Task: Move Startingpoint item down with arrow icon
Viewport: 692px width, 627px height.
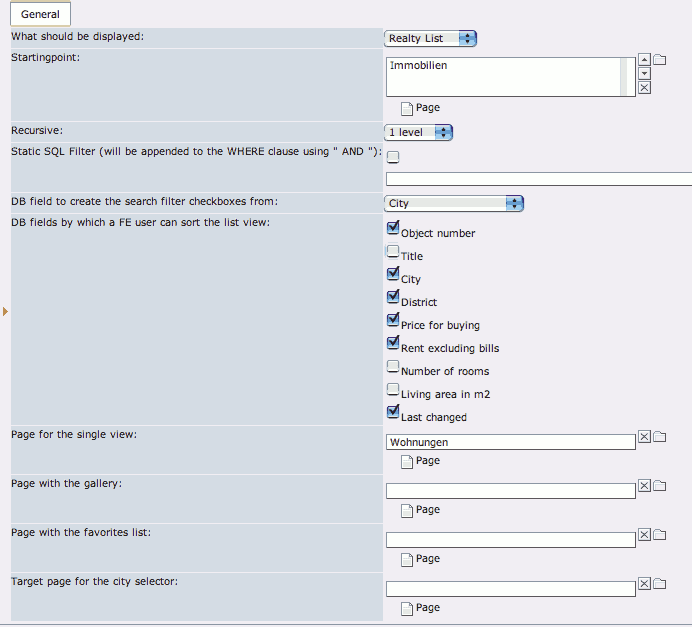Action: (x=644, y=74)
